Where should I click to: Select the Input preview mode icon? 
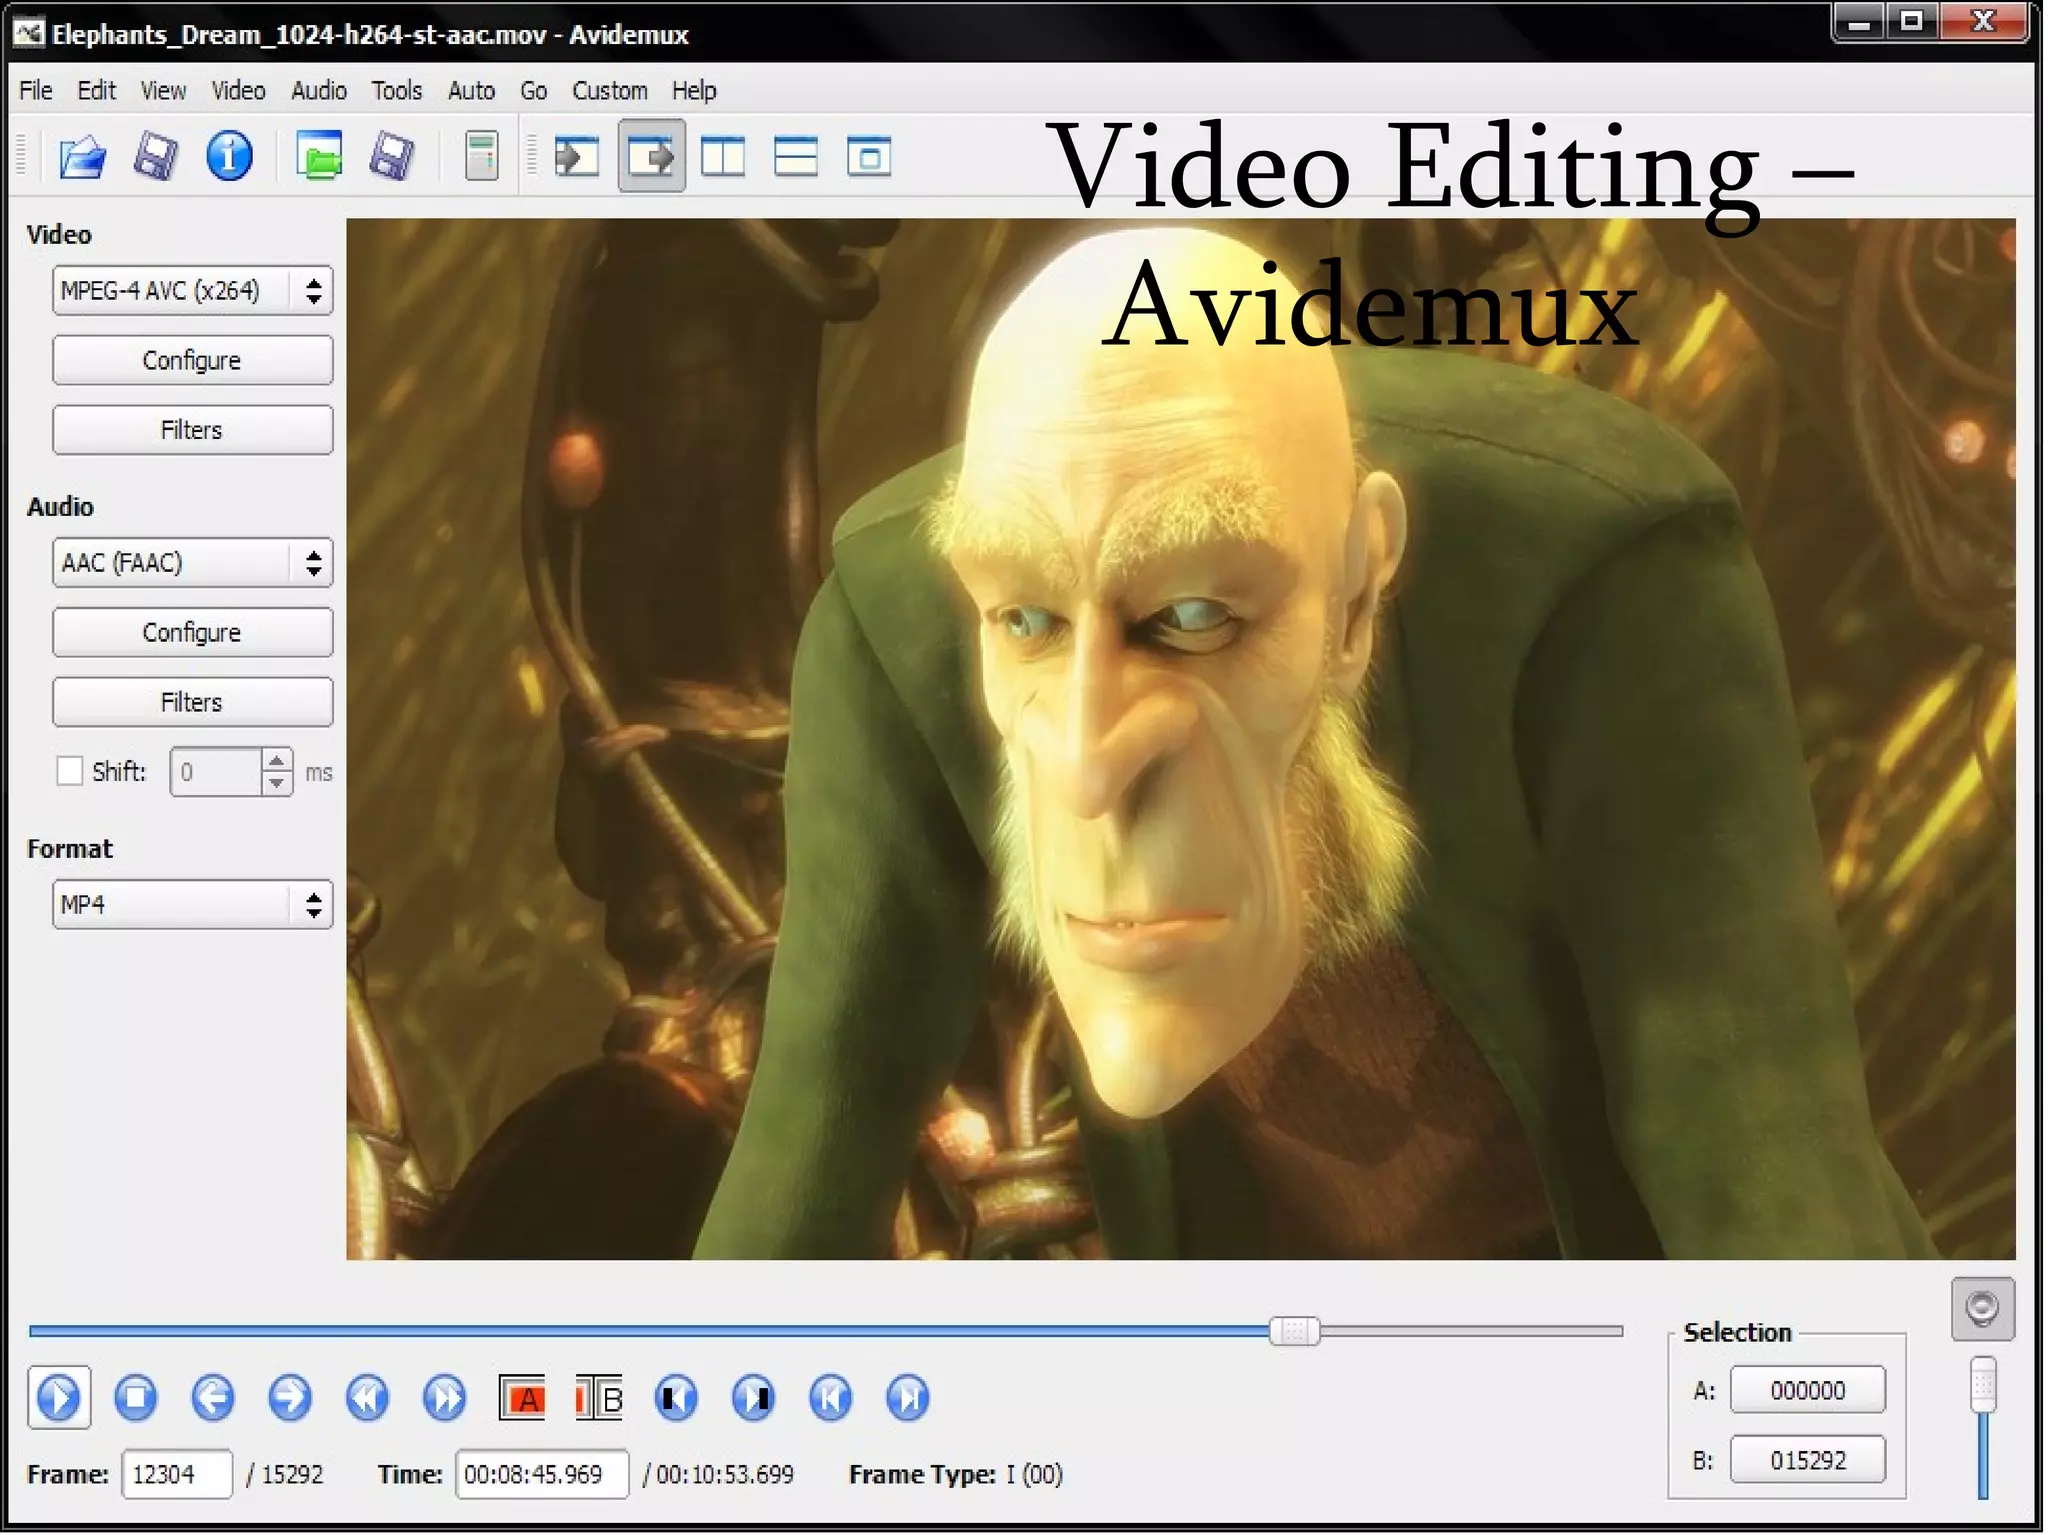[577, 157]
